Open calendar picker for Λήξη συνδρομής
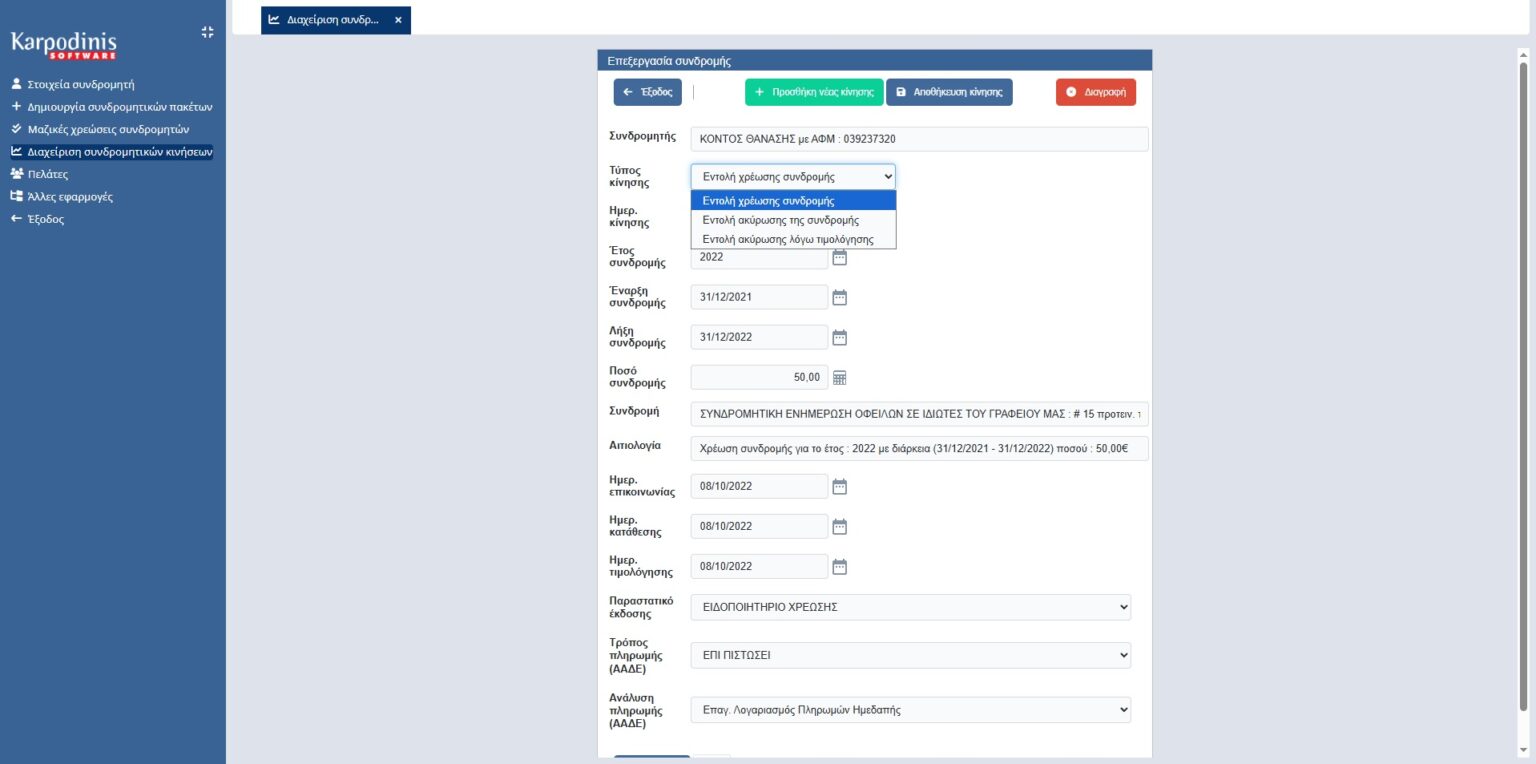The image size is (1536, 764). [x=839, y=337]
